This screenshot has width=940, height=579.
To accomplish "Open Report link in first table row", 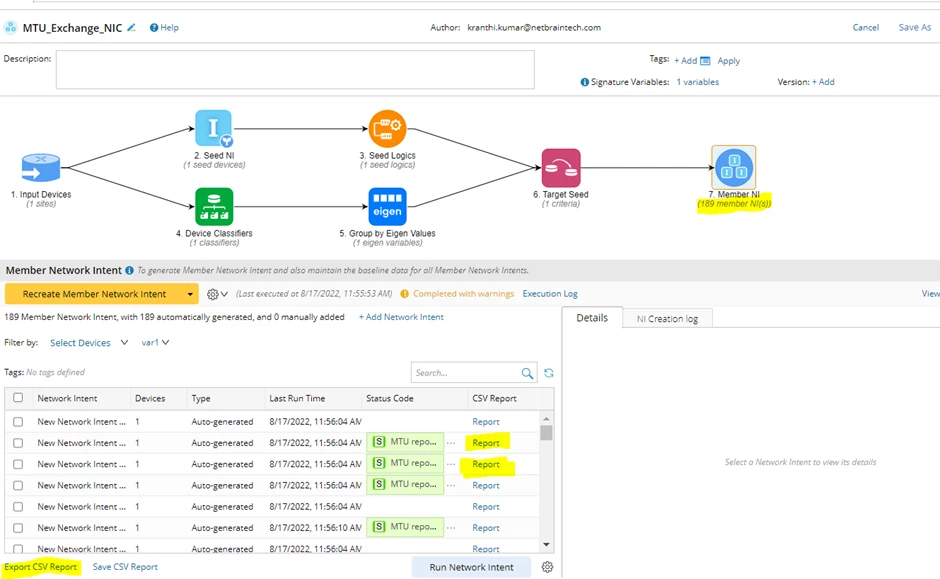I will pos(486,422).
